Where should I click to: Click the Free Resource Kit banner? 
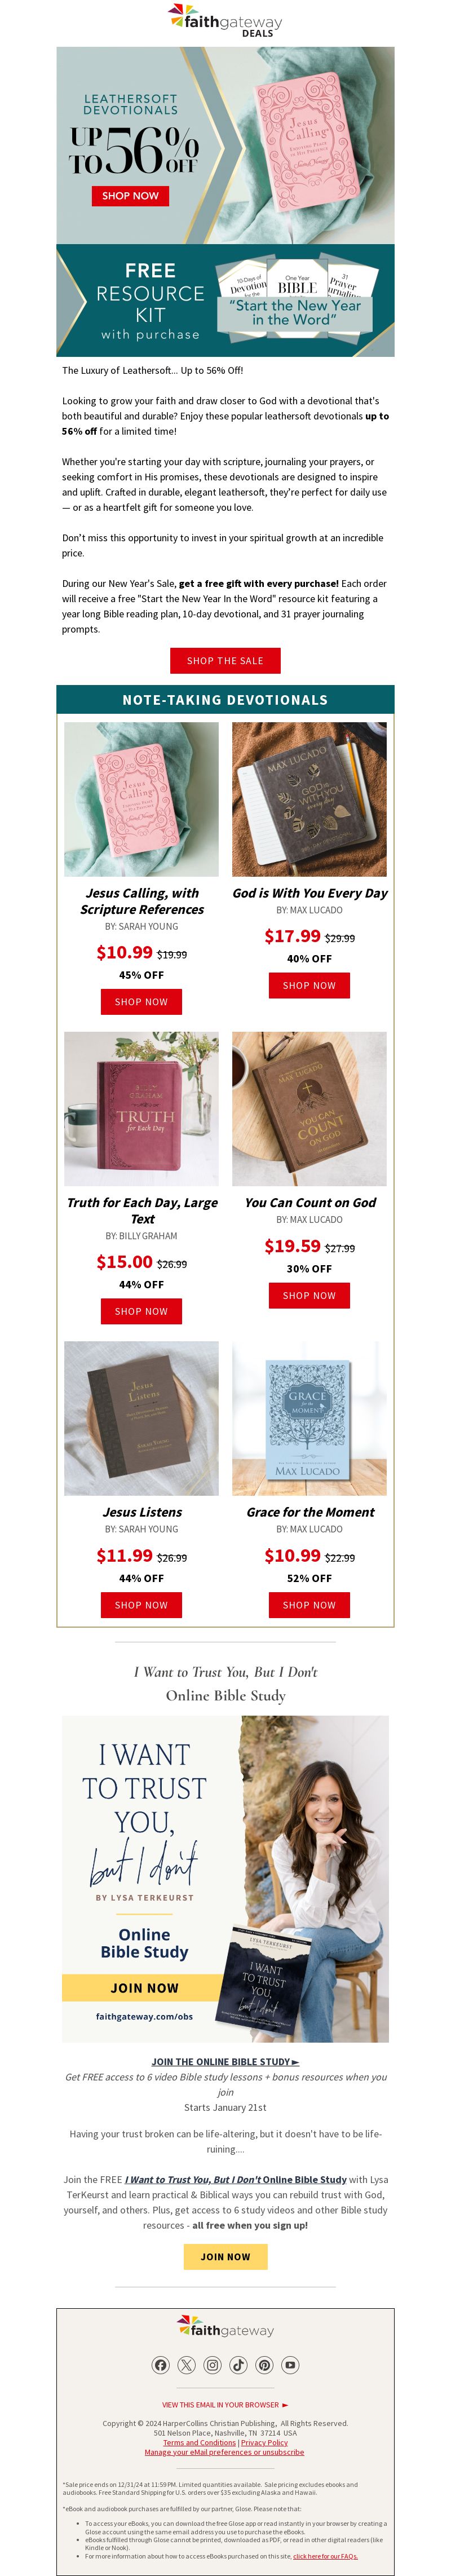[225, 300]
